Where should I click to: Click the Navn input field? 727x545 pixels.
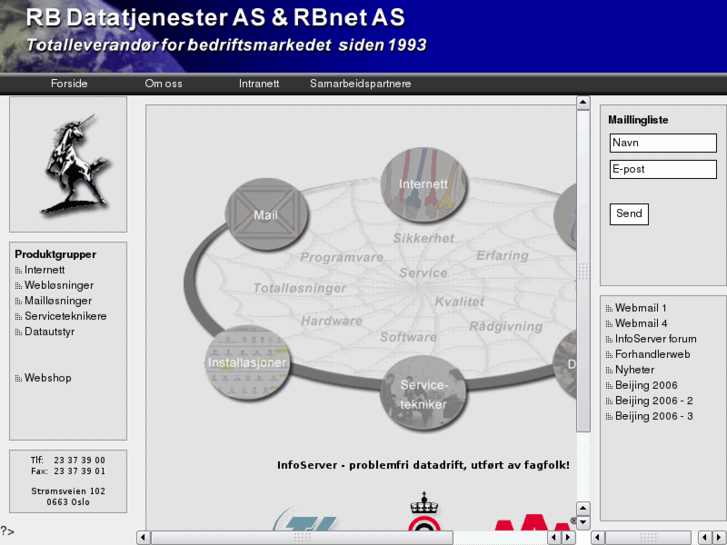663,143
